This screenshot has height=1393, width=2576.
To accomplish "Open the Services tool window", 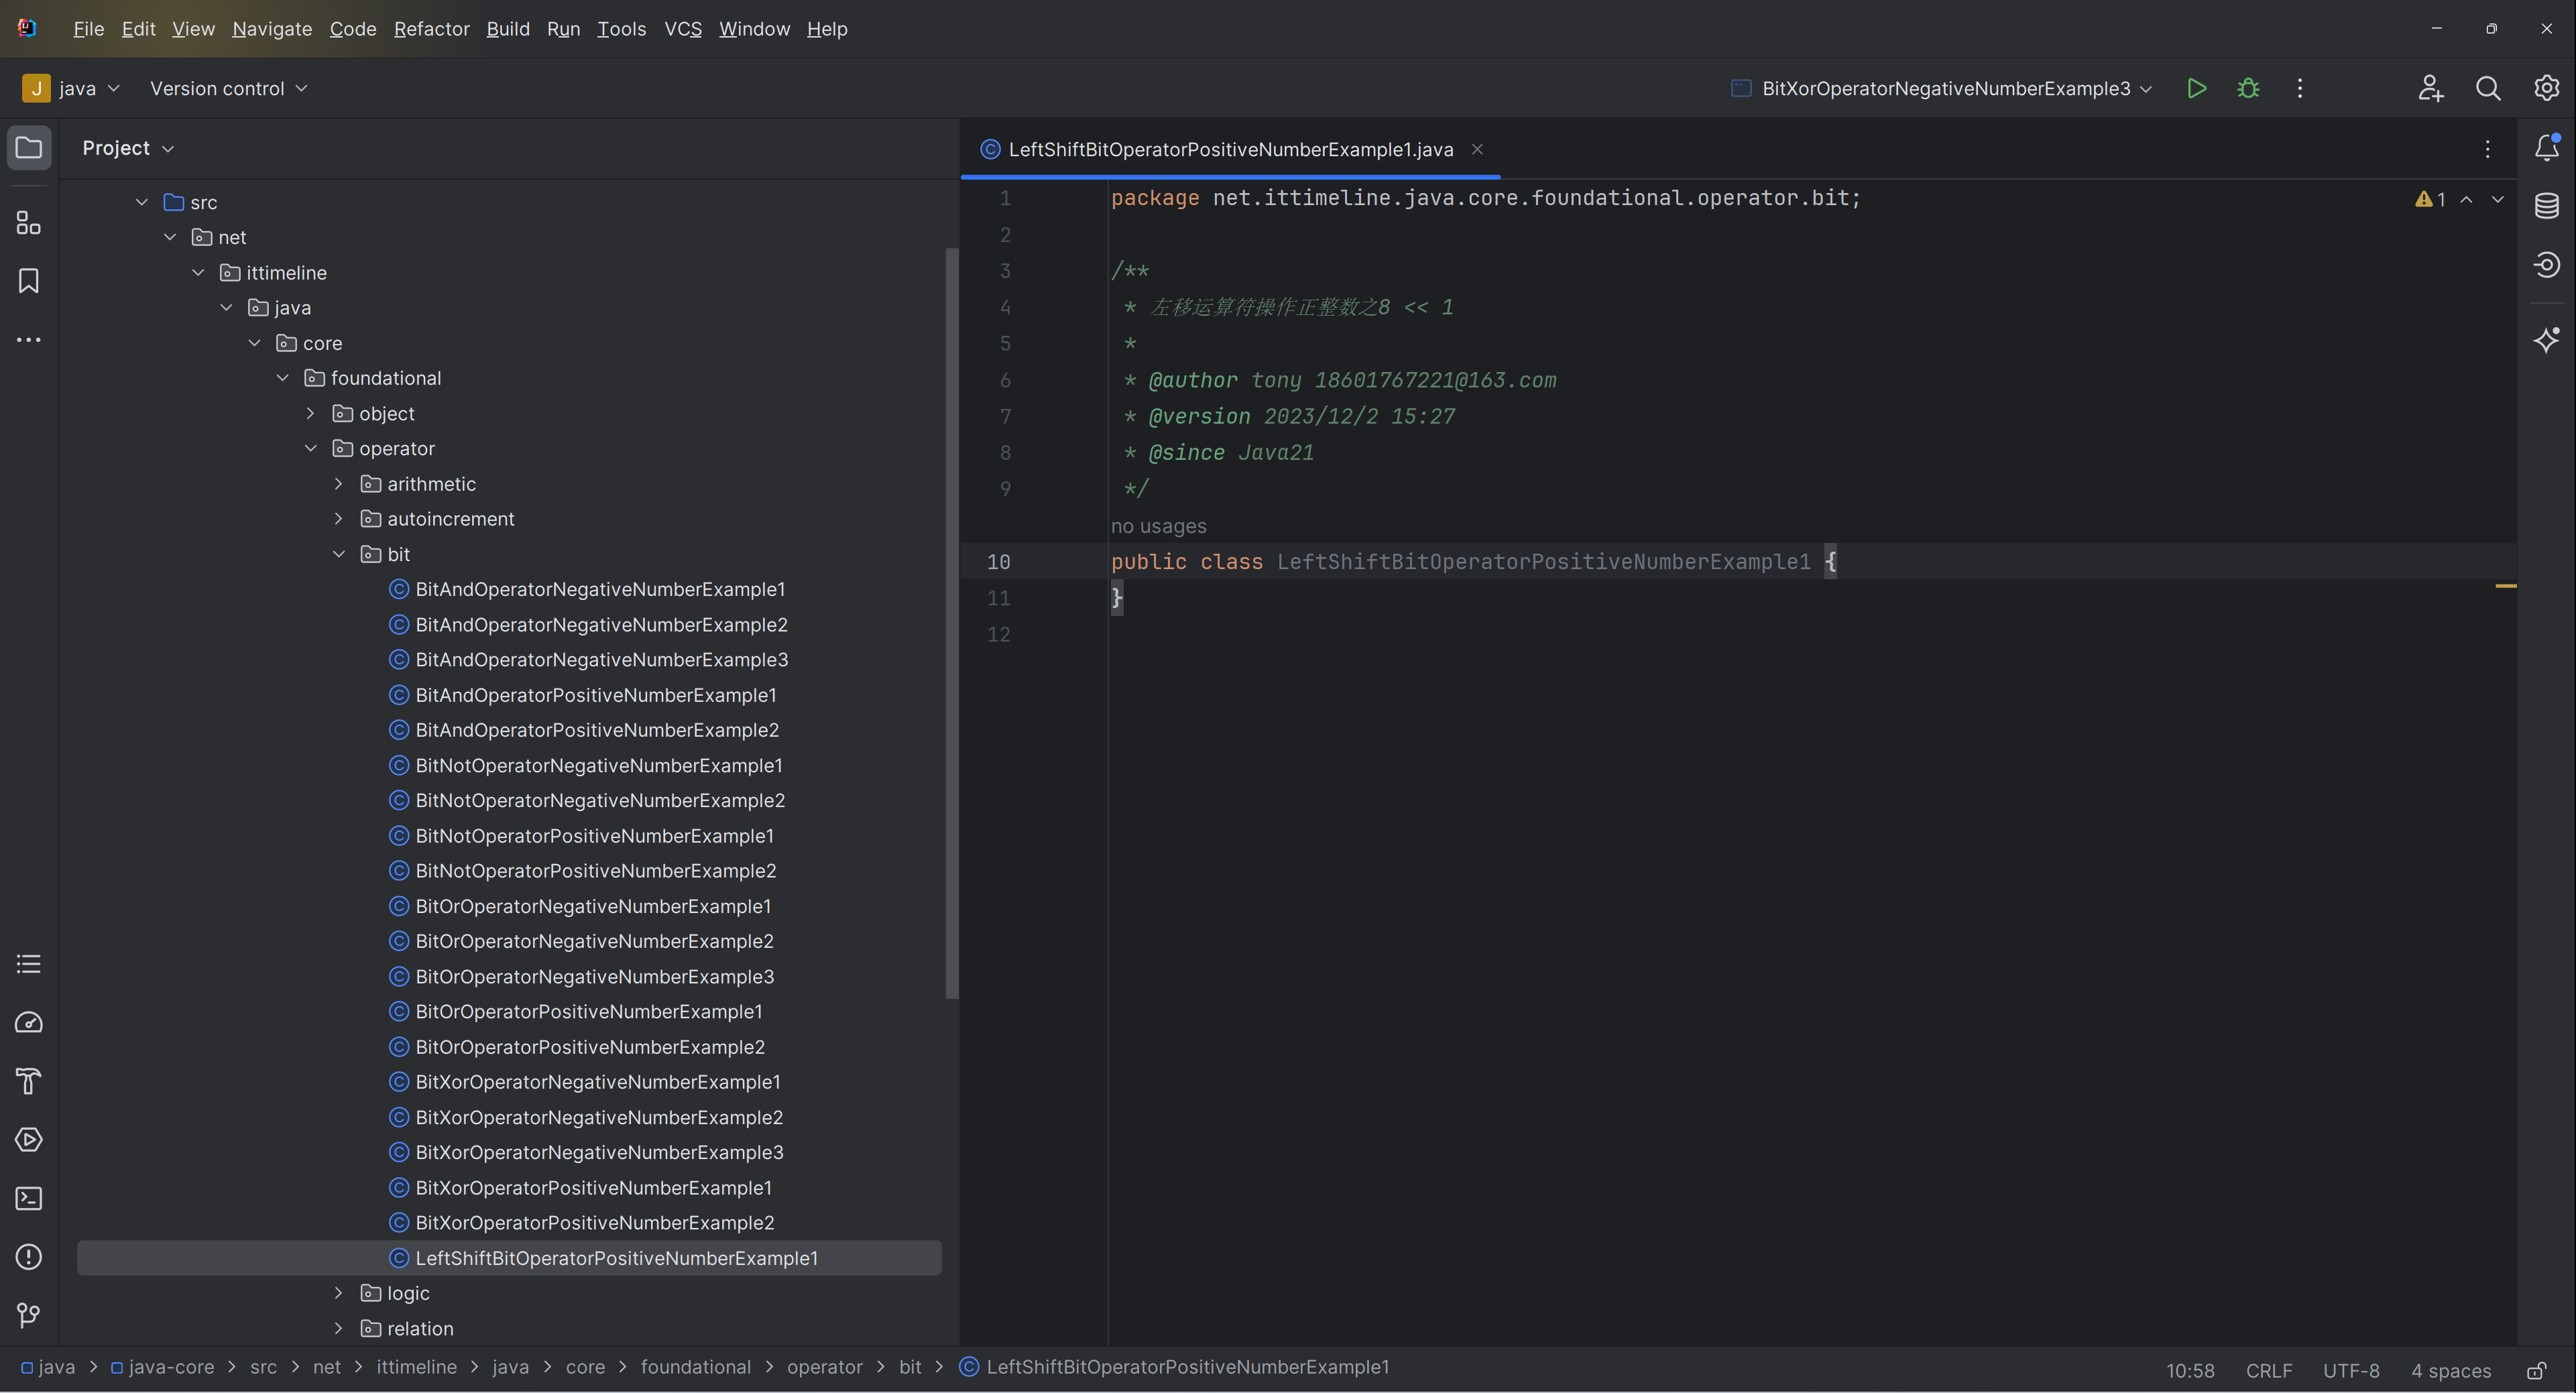I will coord(29,1140).
